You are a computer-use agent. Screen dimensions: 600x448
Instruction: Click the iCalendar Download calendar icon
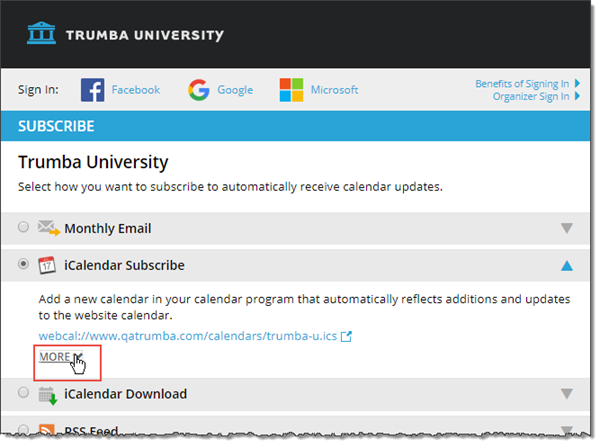[48, 396]
